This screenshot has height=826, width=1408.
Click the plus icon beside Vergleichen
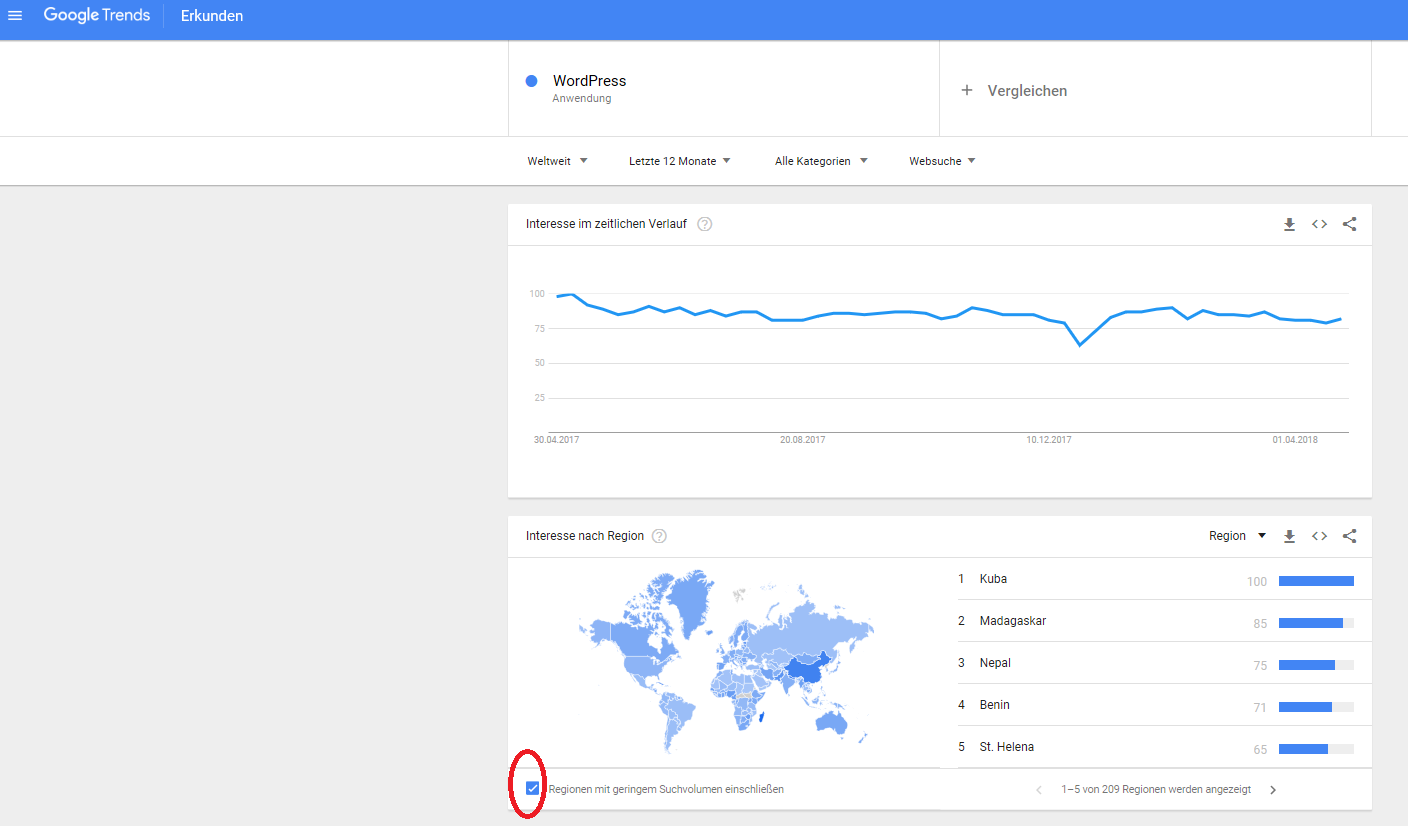coord(967,90)
